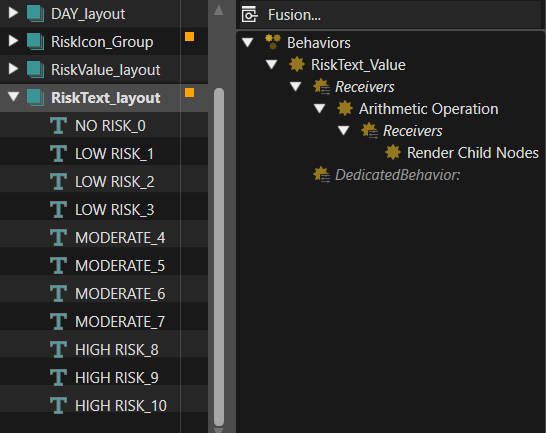Image resolution: width=546 pixels, height=433 pixels.
Task: Select the HIGH RISK_9 label
Action: (x=117, y=378)
